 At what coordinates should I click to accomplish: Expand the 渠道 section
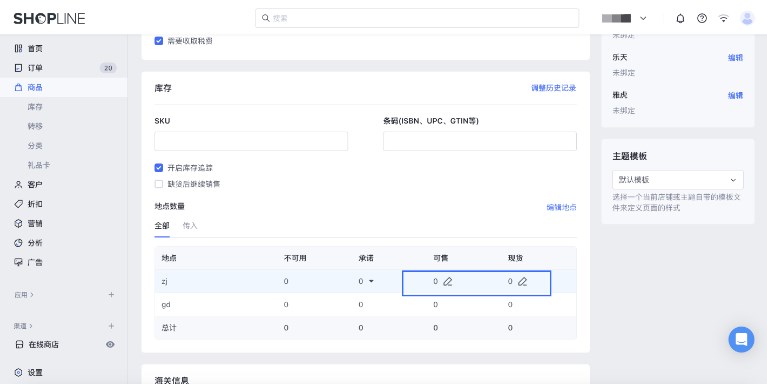pyautogui.click(x=23, y=326)
